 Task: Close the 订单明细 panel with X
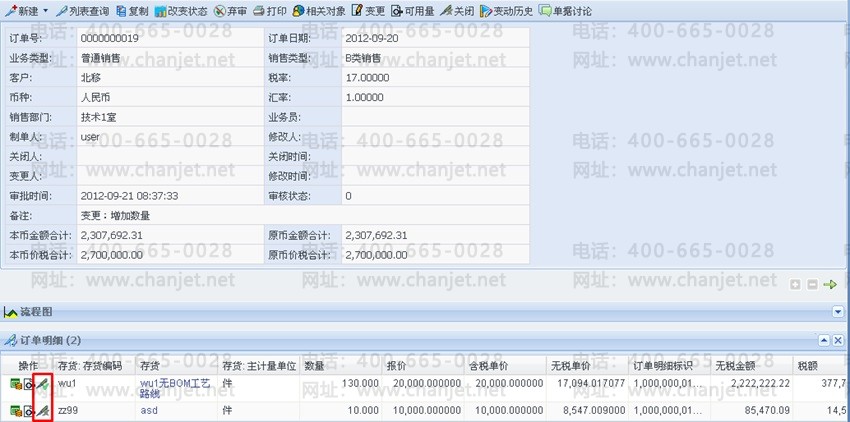pyautogui.click(x=838, y=340)
